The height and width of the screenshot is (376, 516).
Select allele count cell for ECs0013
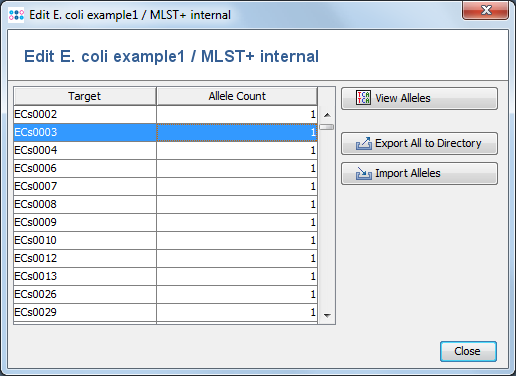(x=237, y=276)
